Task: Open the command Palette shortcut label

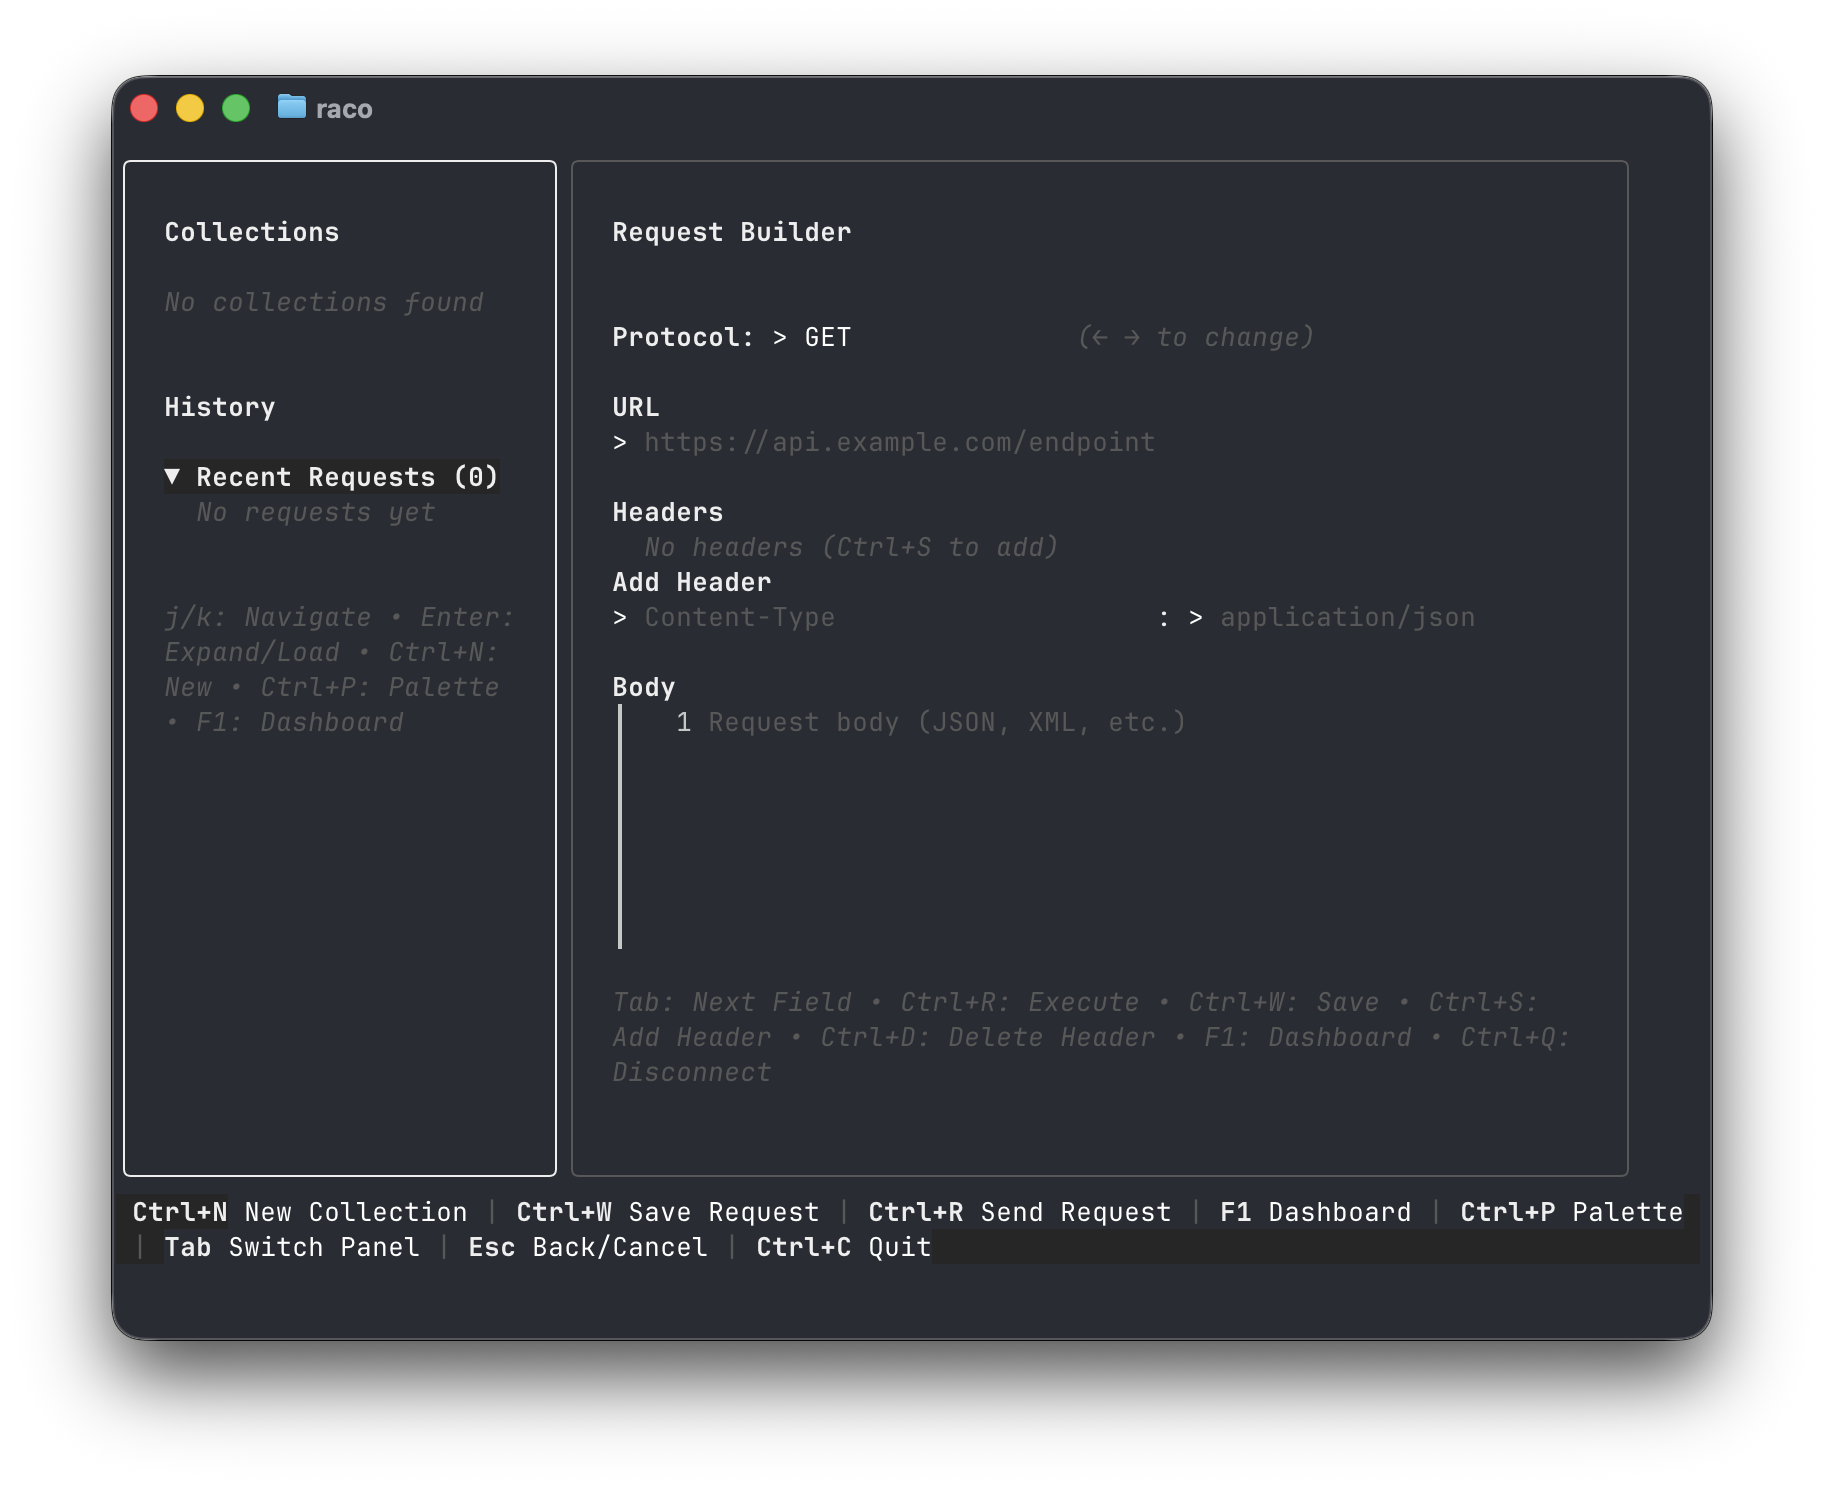Action: (x=1570, y=1211)
